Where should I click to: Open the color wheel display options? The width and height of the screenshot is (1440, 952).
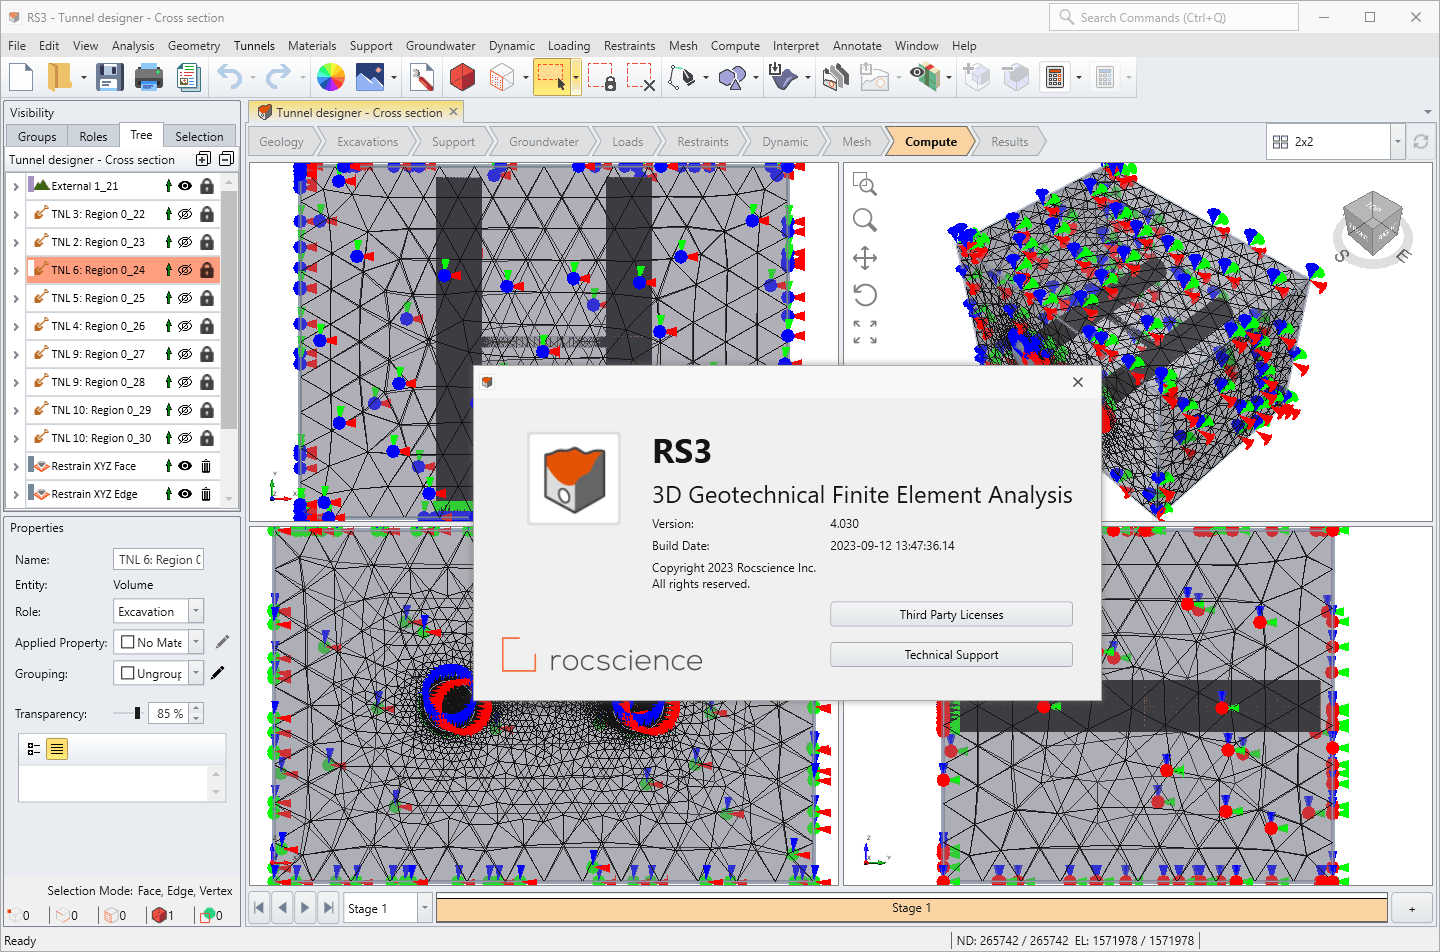click(x=330, y=77)
